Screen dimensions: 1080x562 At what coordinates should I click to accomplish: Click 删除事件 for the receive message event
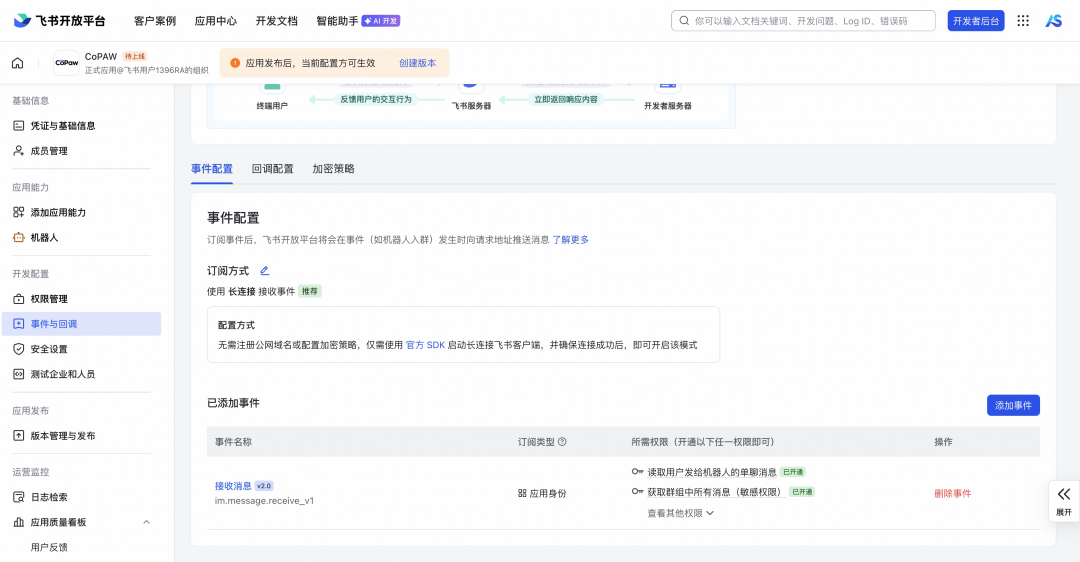pyautogui.click(x=952, y=493)
